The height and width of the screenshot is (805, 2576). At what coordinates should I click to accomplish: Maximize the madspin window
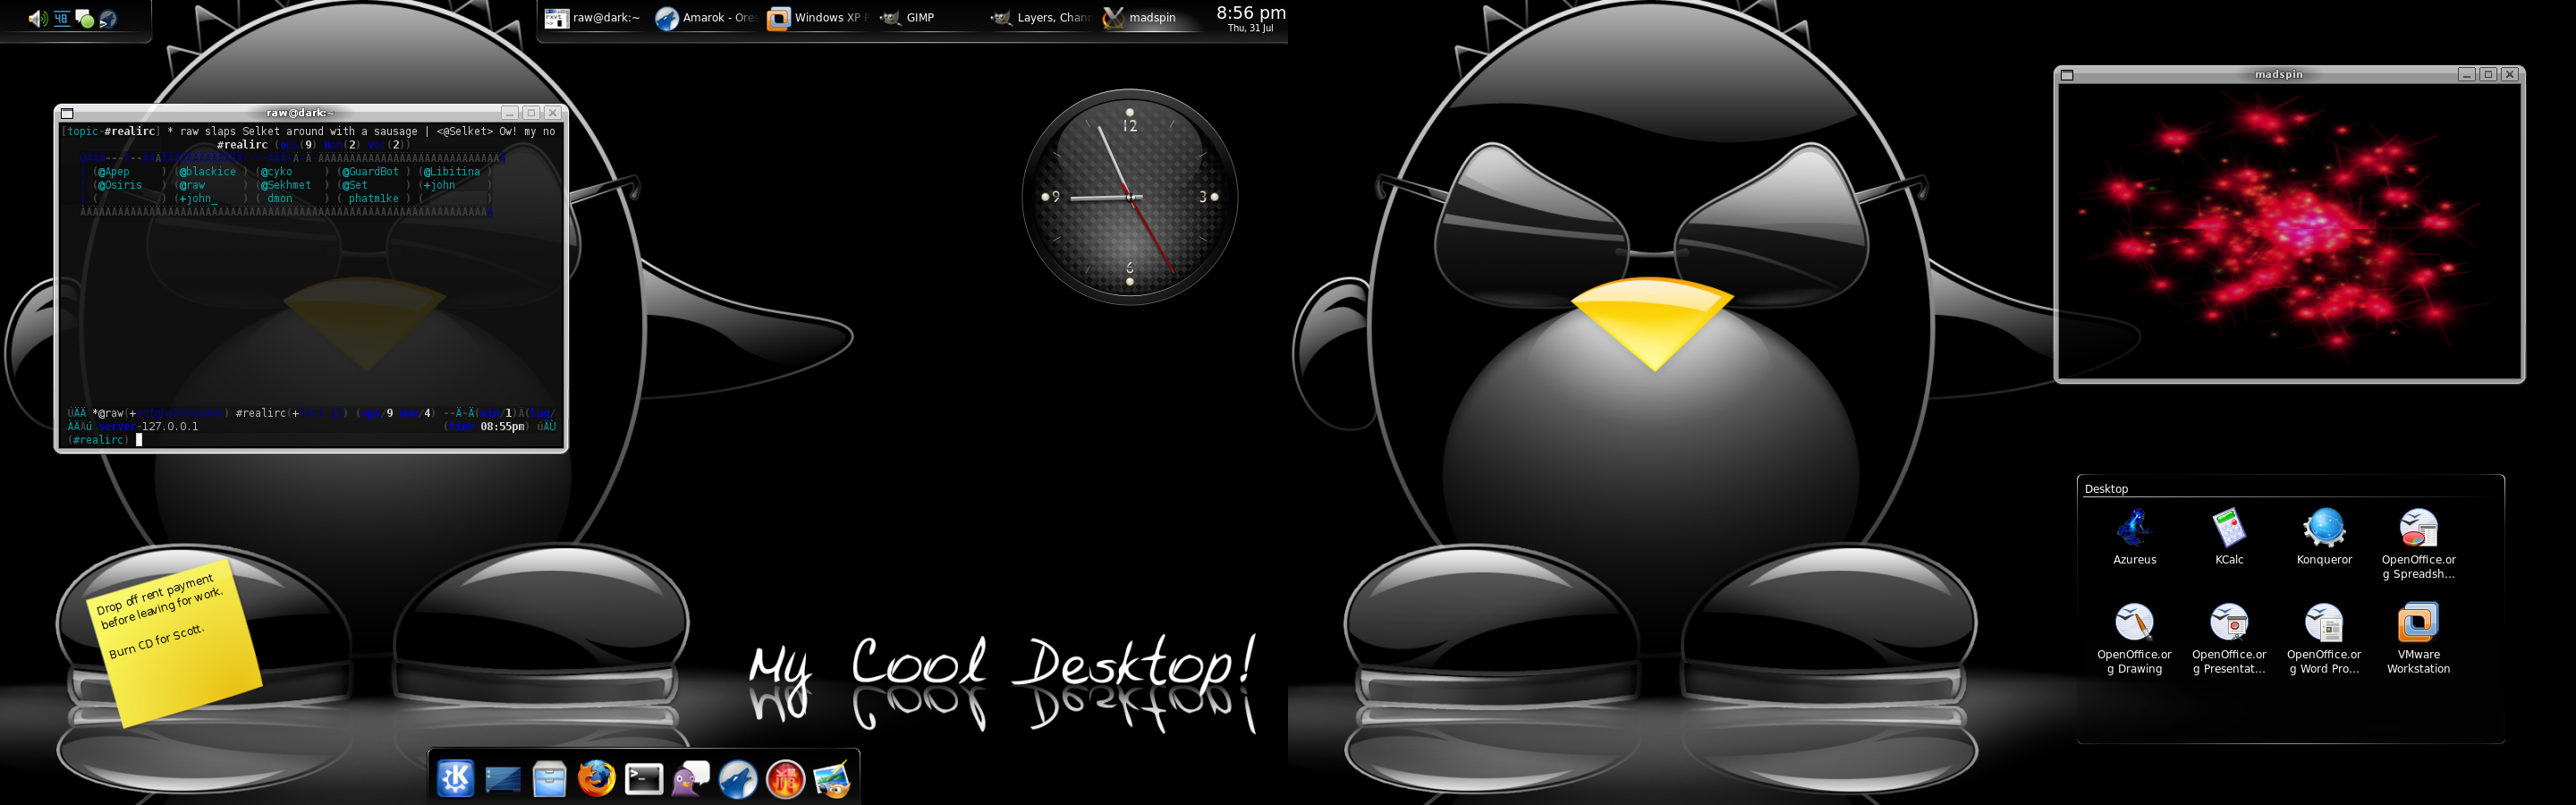[2488, 75]
